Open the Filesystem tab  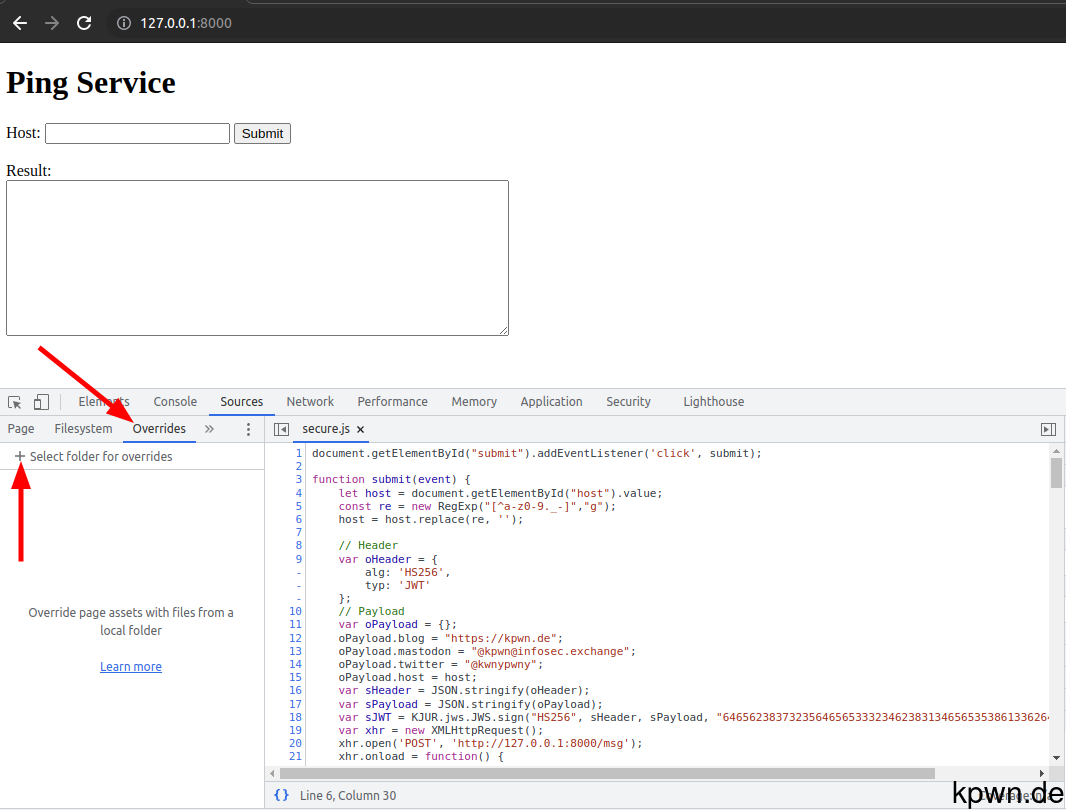coord(83,428)
